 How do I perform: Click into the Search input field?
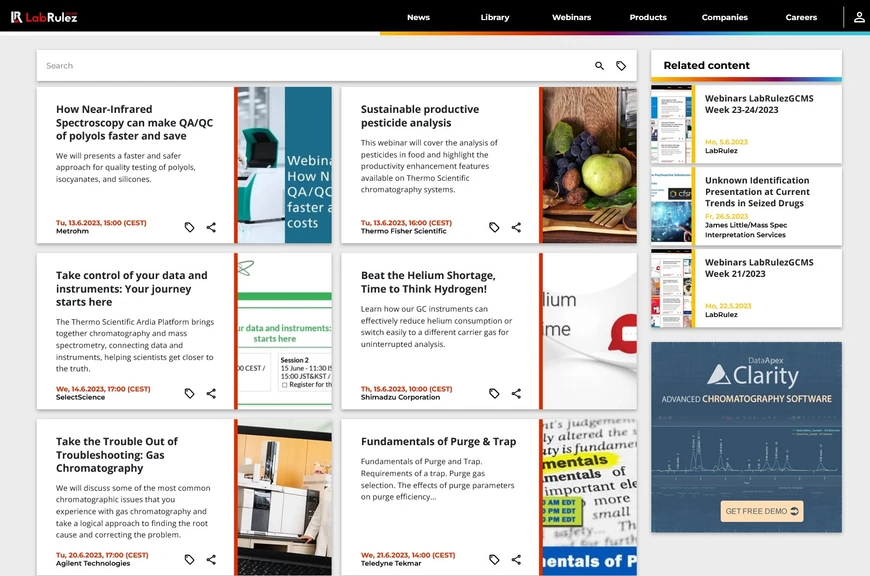coord(316,65)
